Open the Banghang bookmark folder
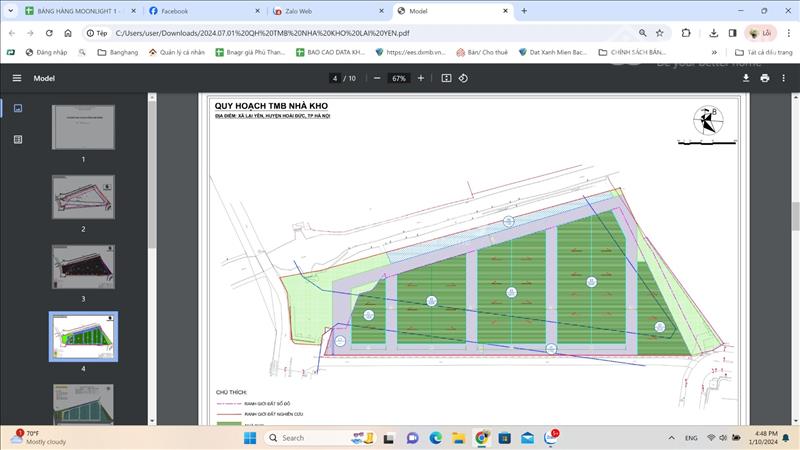The height and width of the screenshot is (450, 800). [x=118, y=52]
